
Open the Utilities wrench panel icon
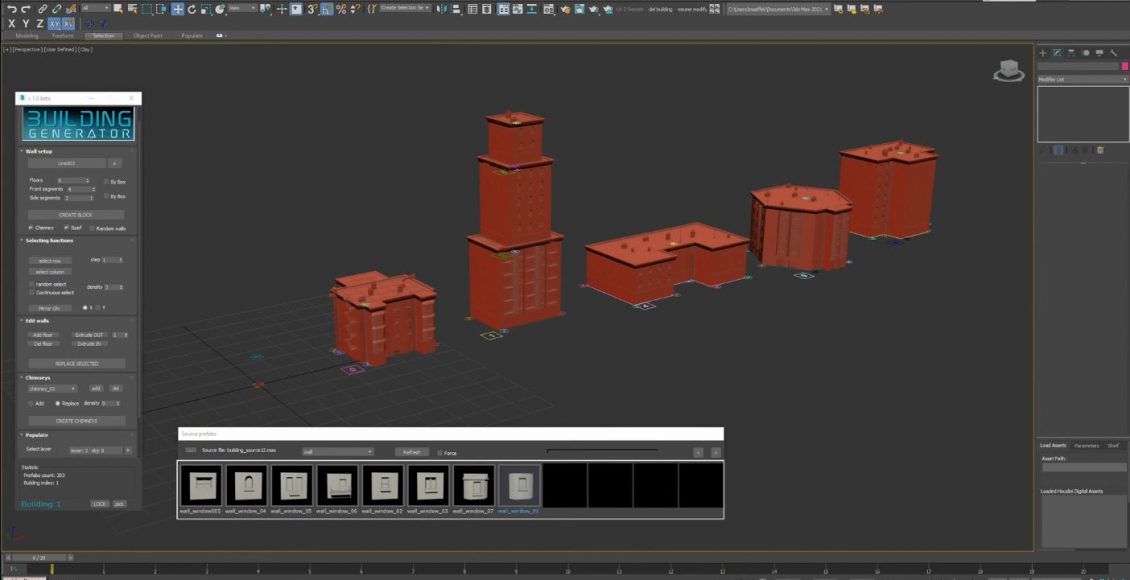click(x=1113, y=53)
